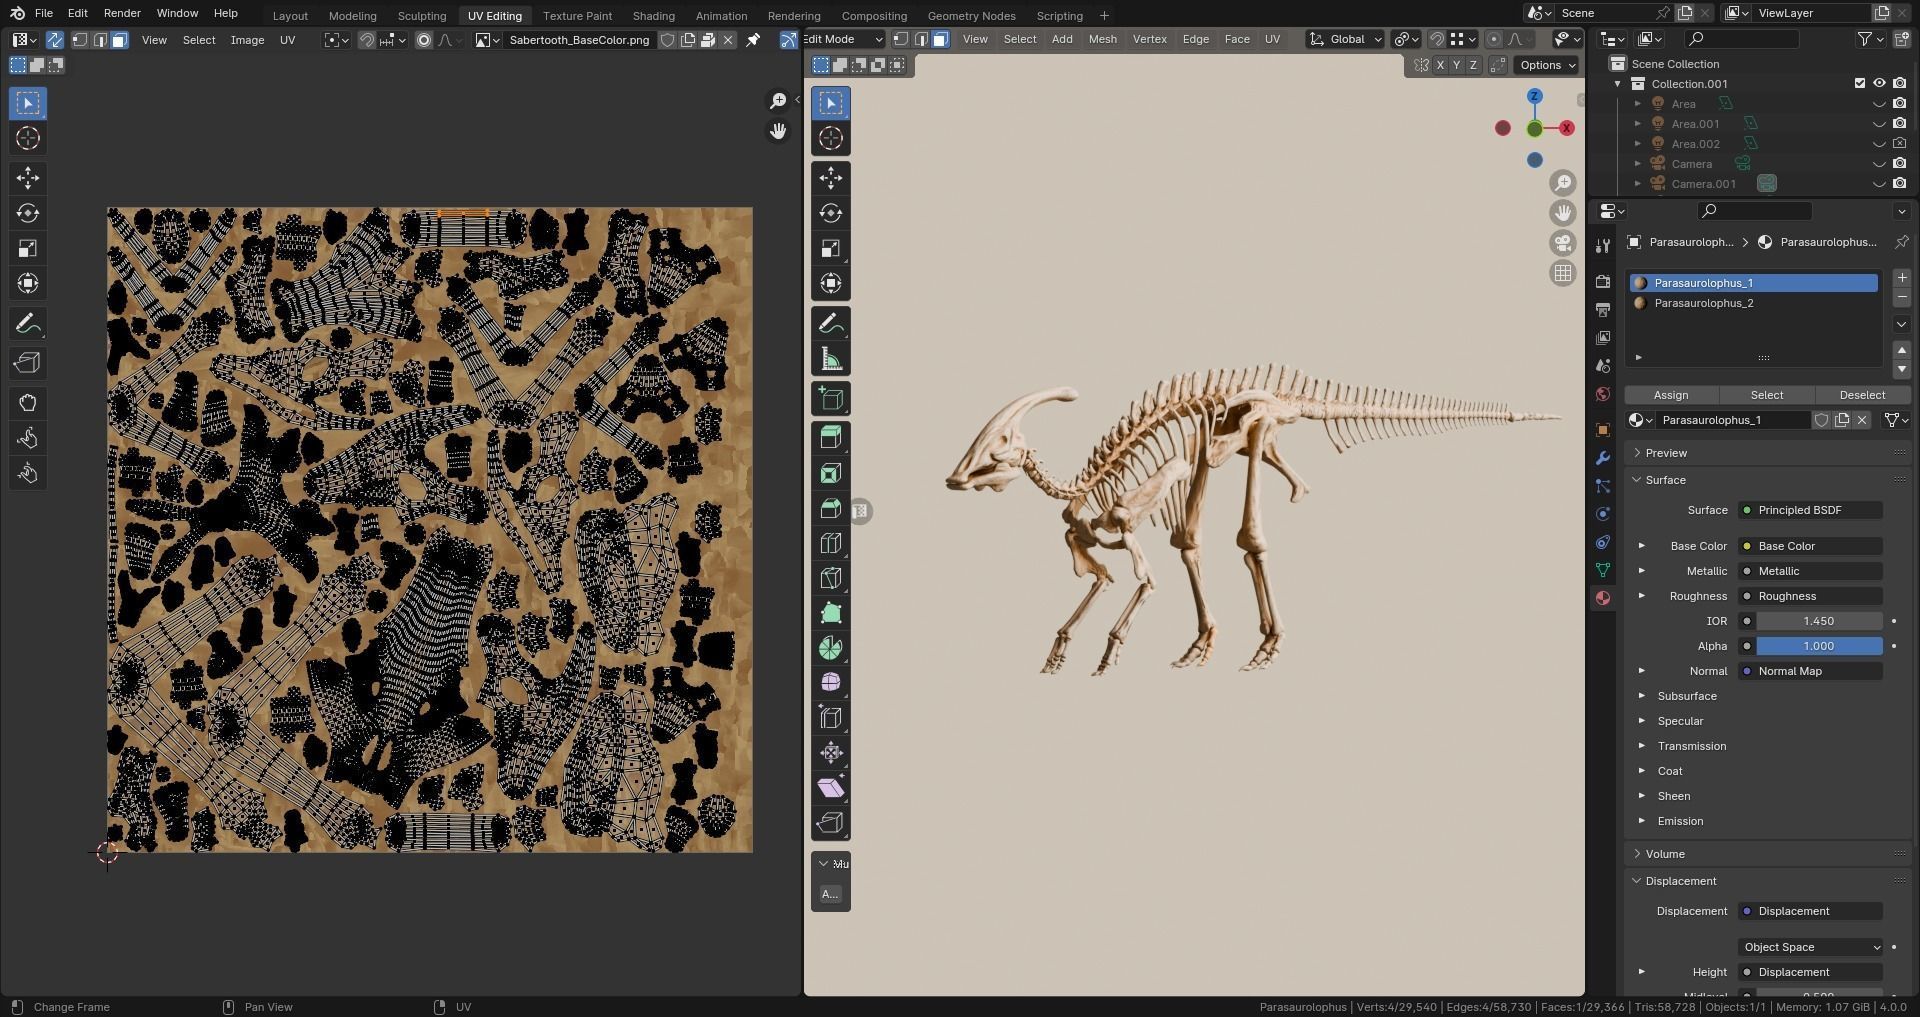Open the Global transform orientation dropdown
Viewport: 1920px width, 1017px height.
pos(1346,39)
